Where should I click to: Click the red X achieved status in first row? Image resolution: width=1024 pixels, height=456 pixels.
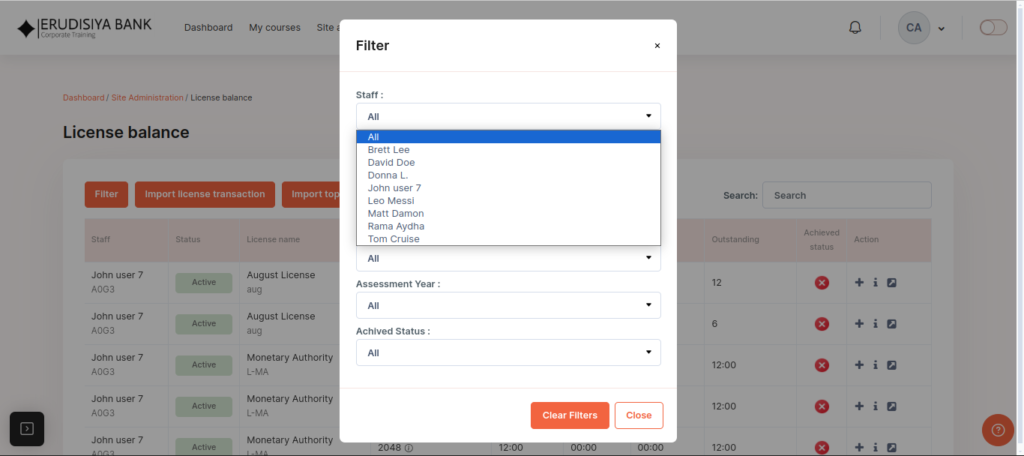822,283
